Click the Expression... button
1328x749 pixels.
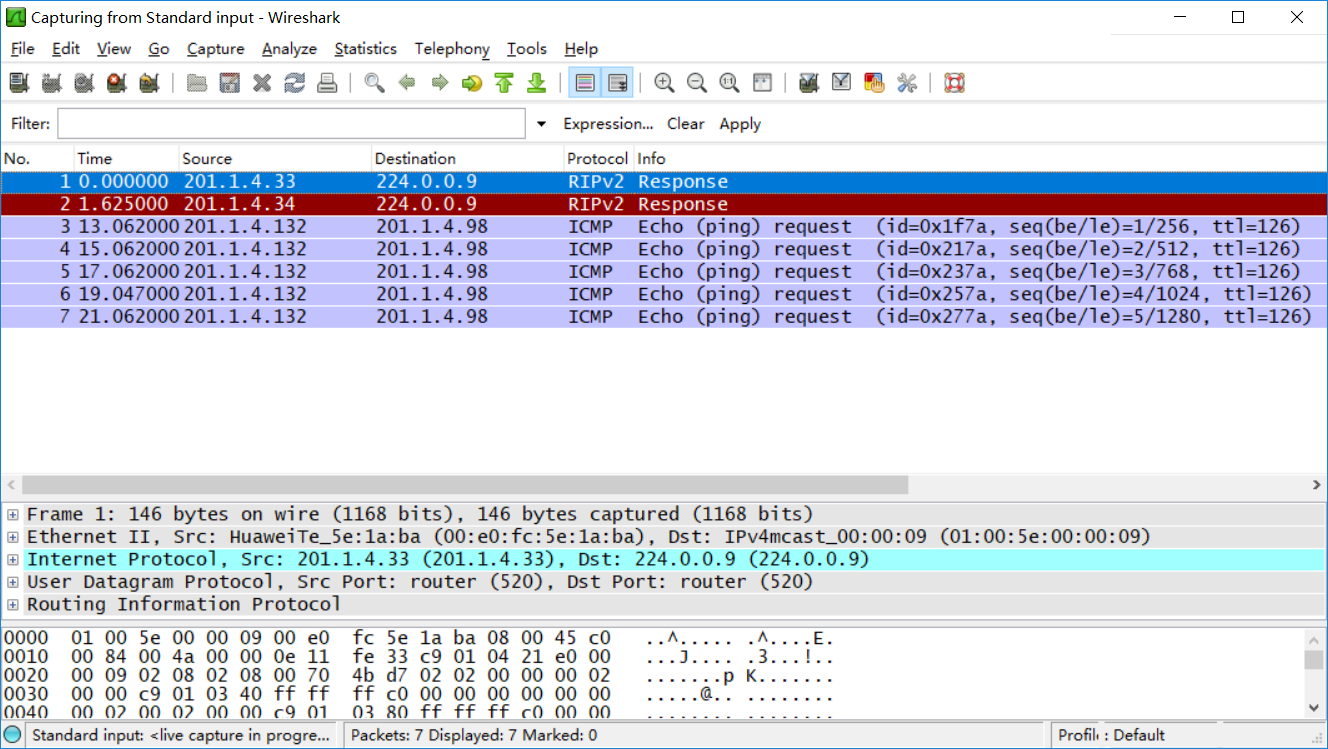pos(608,124)
